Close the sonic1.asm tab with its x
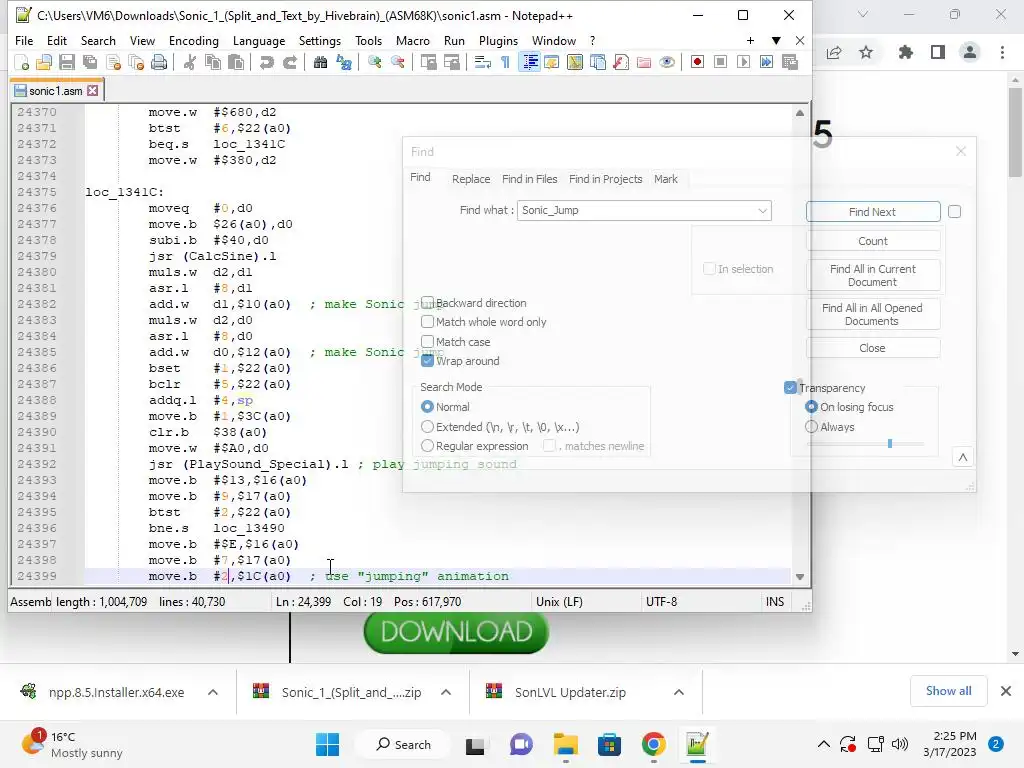The image size is (1024, 768). (93, 91)
